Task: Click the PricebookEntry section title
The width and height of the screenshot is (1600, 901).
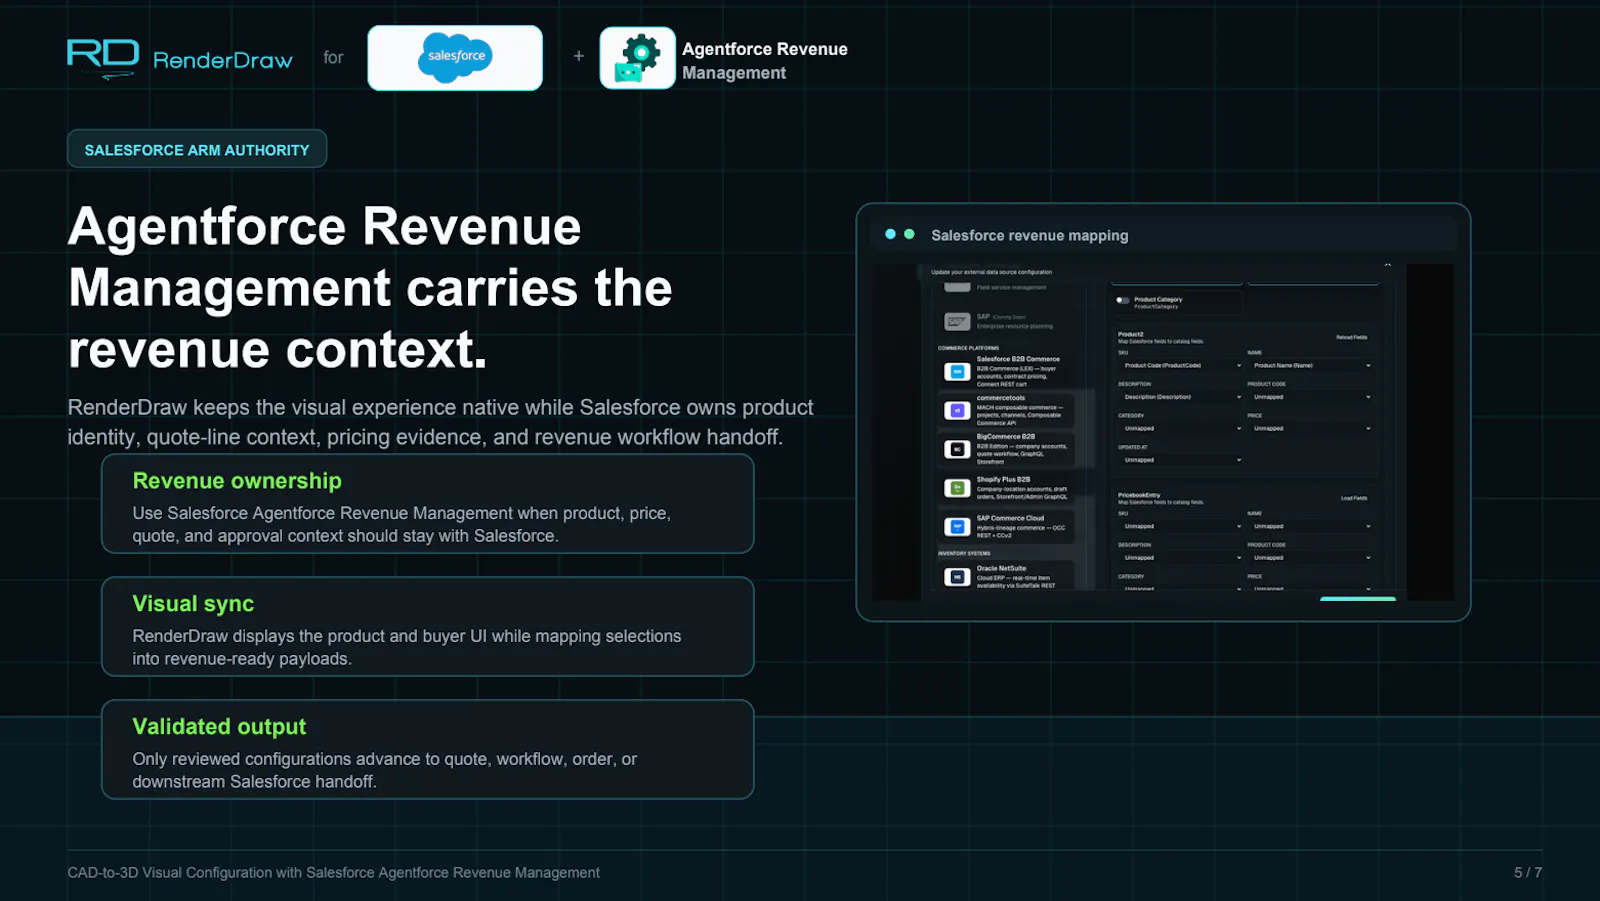Action: coord(1139,495)
